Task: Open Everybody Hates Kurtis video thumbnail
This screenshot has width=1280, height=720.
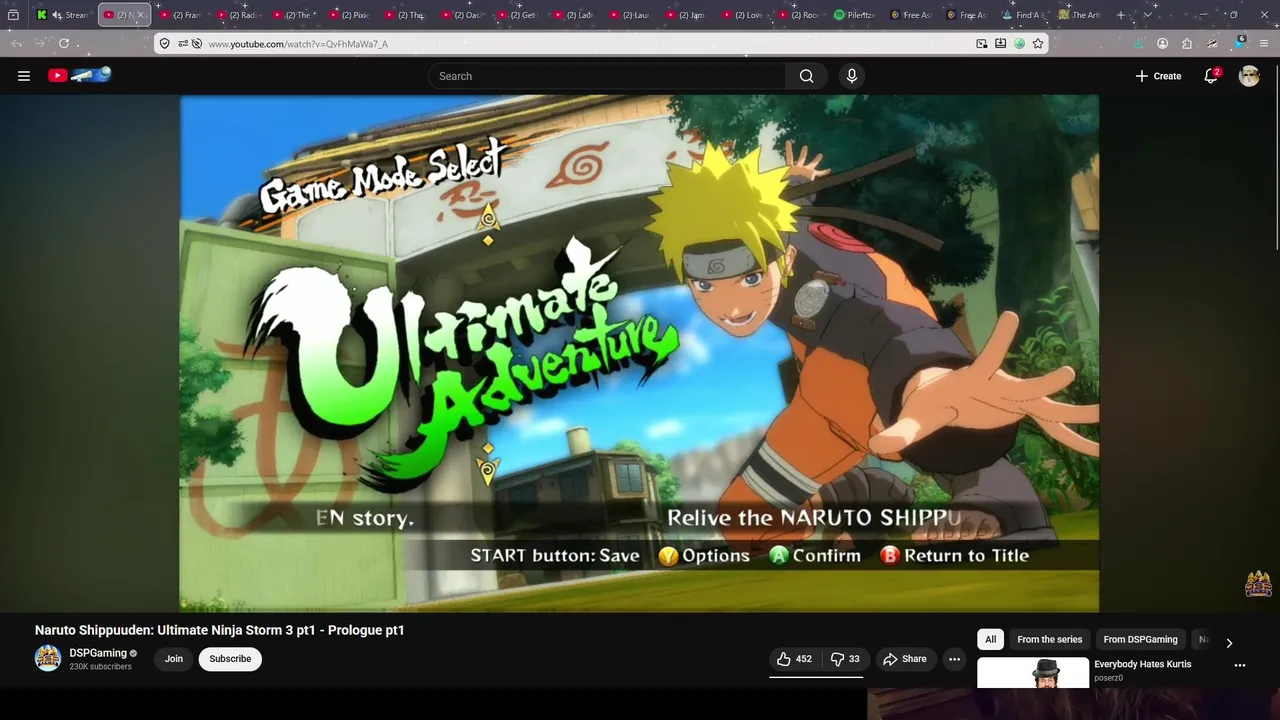Action: coord(1033,673)
